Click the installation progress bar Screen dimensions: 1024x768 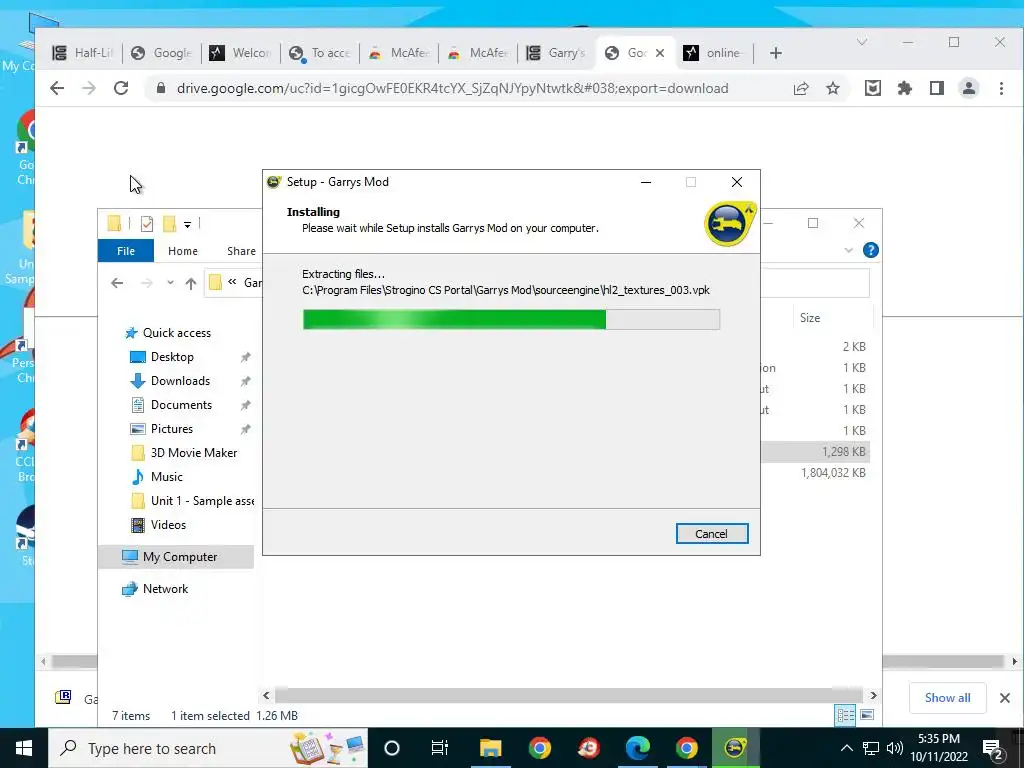pyautogui.click(x=511, y=319)
